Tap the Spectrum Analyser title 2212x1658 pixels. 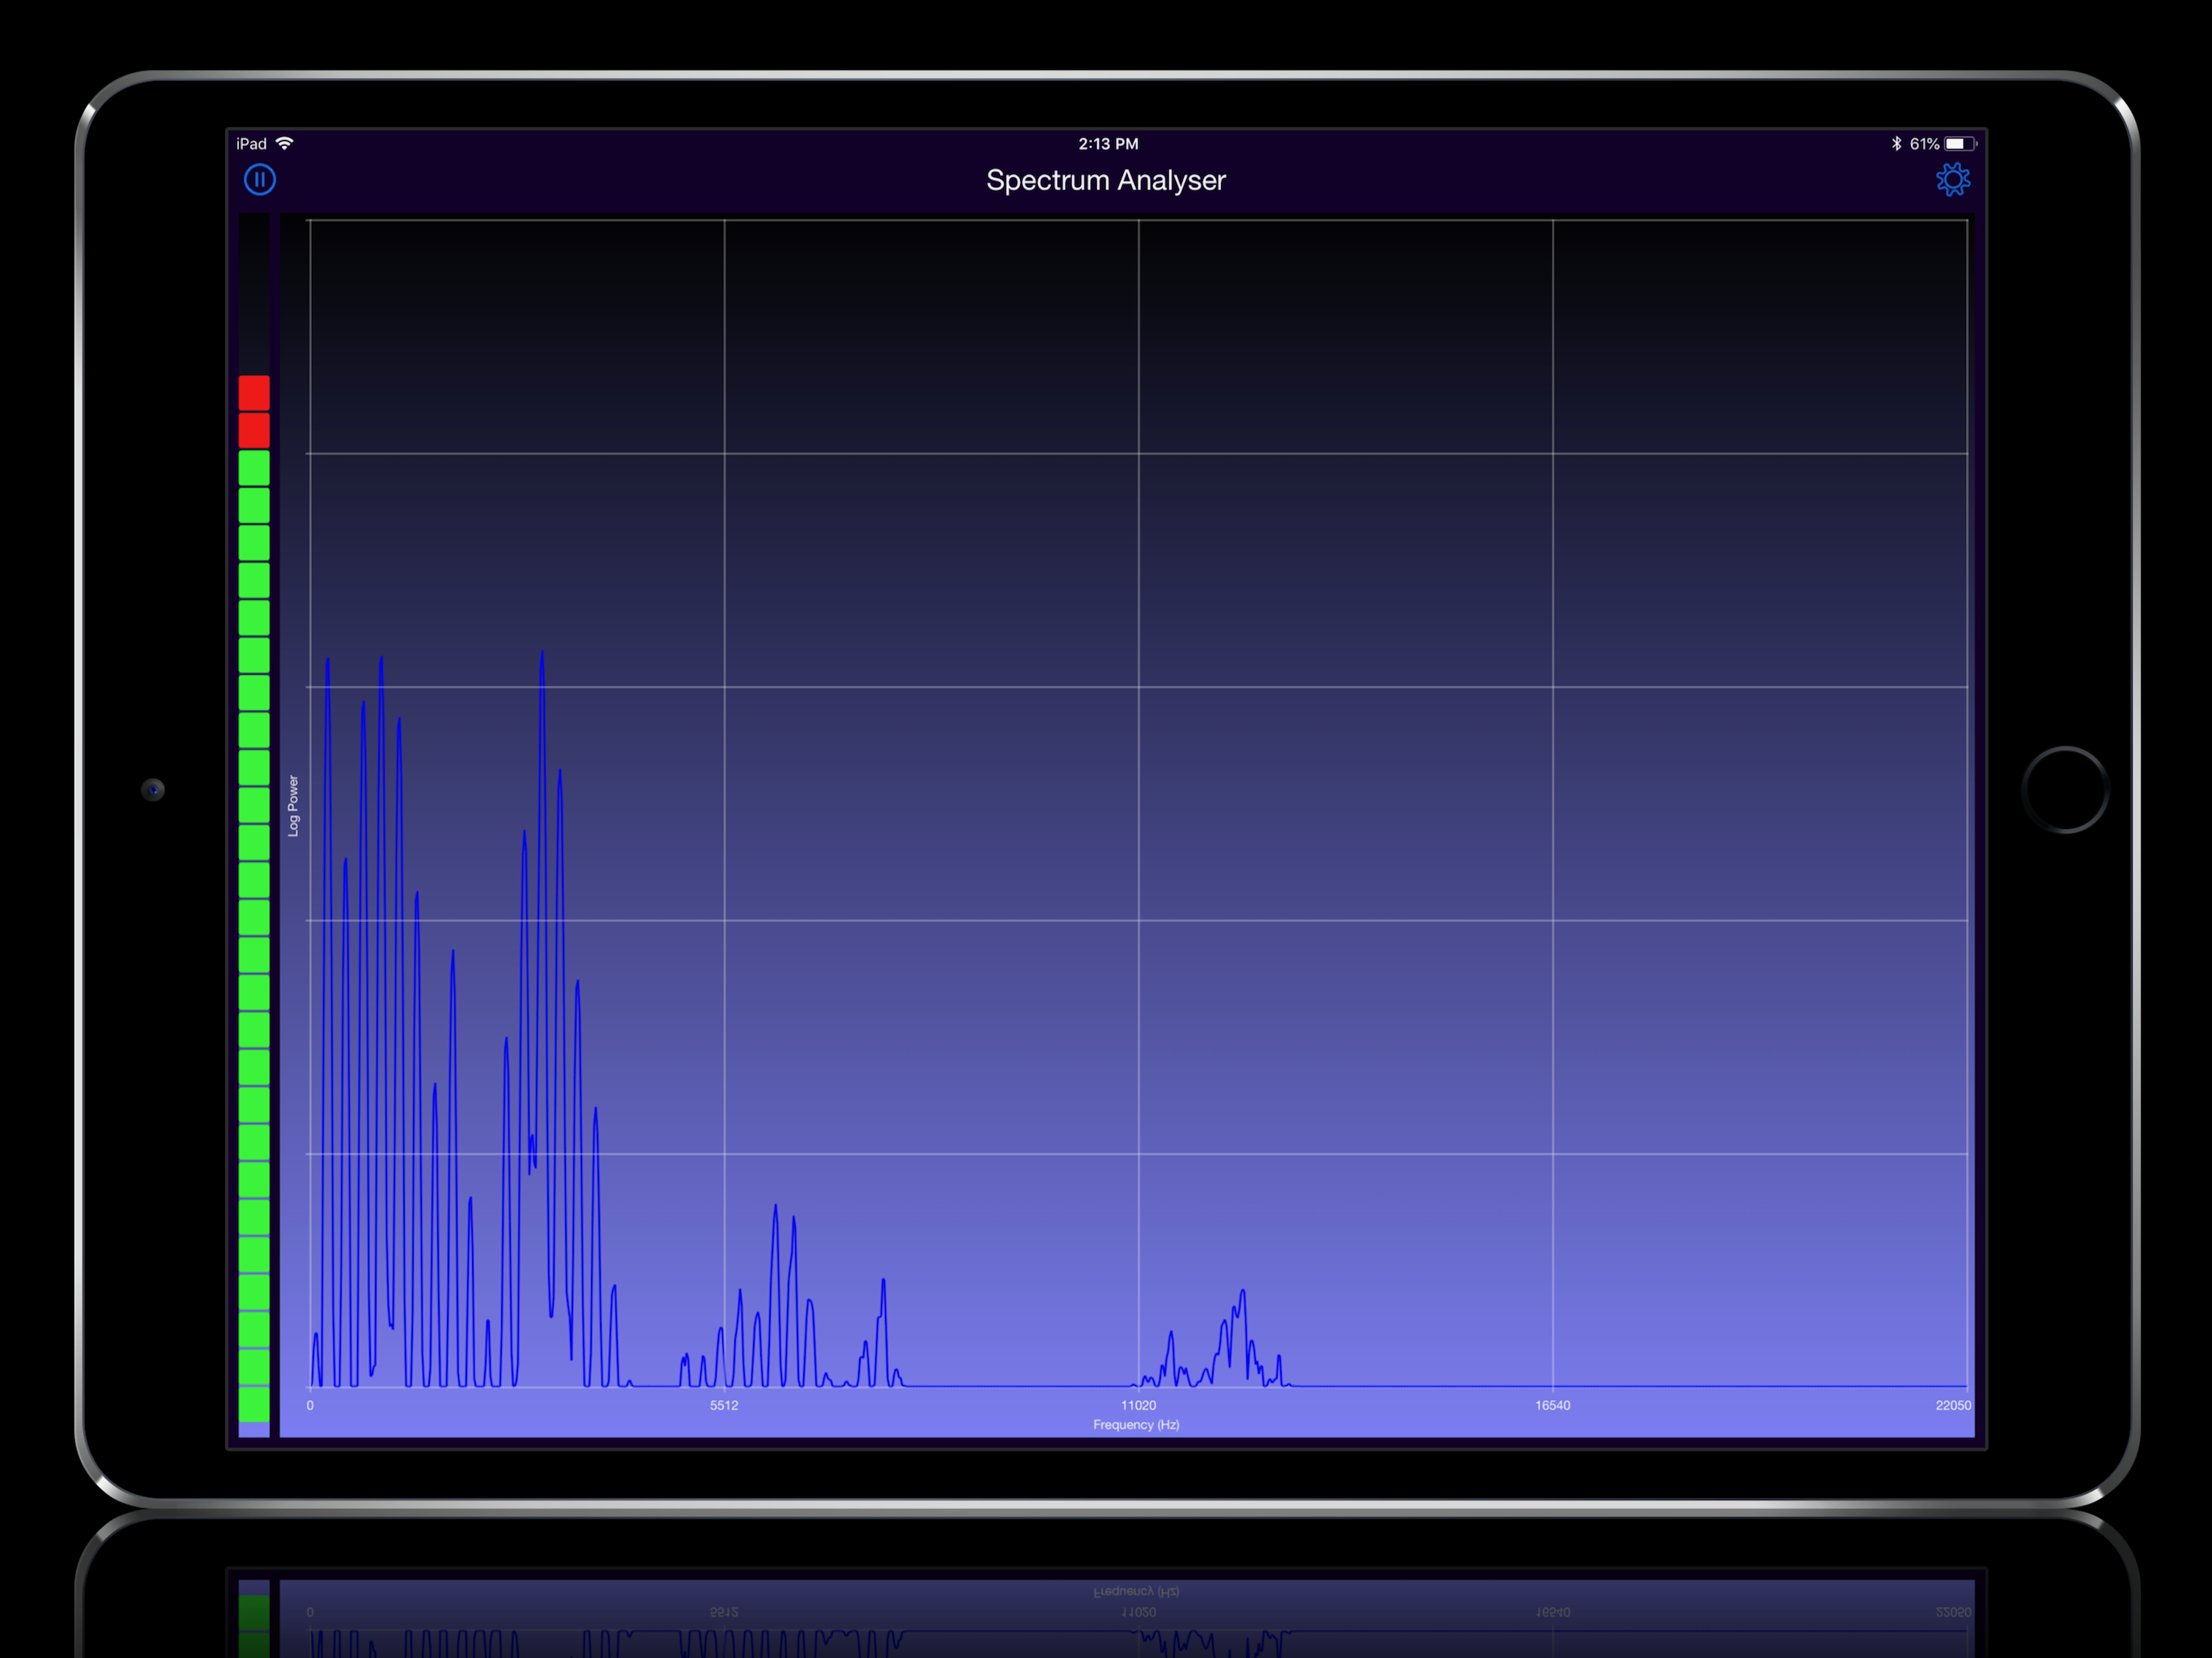click(x=1105, y=181)
